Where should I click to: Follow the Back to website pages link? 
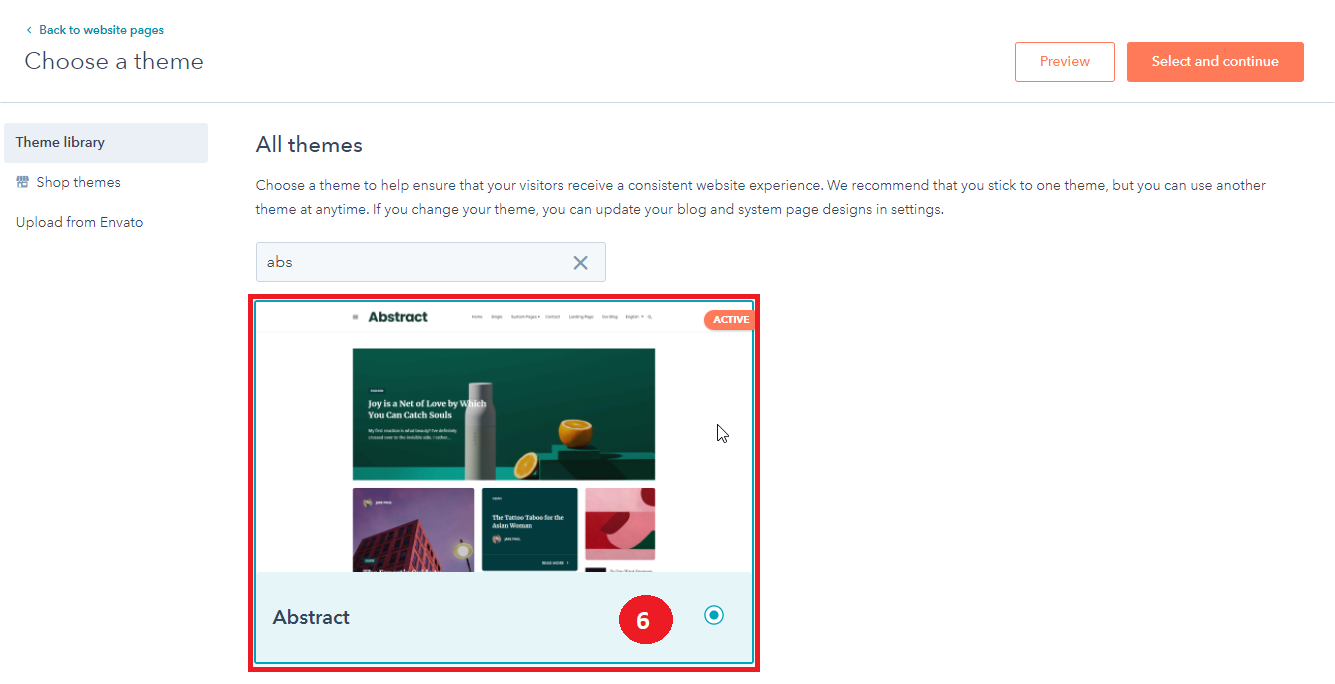101,30
